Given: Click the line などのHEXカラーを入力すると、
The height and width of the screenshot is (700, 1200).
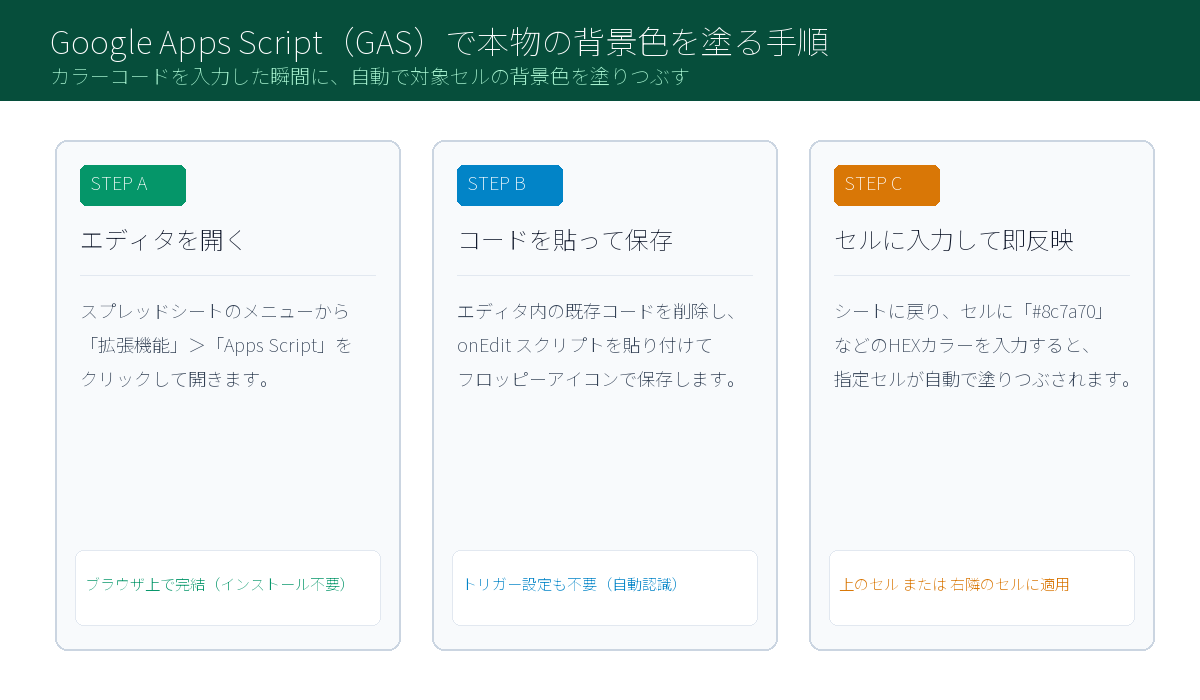Looking at the screenshot, I should pyautogui.click(x=961, y=346).
